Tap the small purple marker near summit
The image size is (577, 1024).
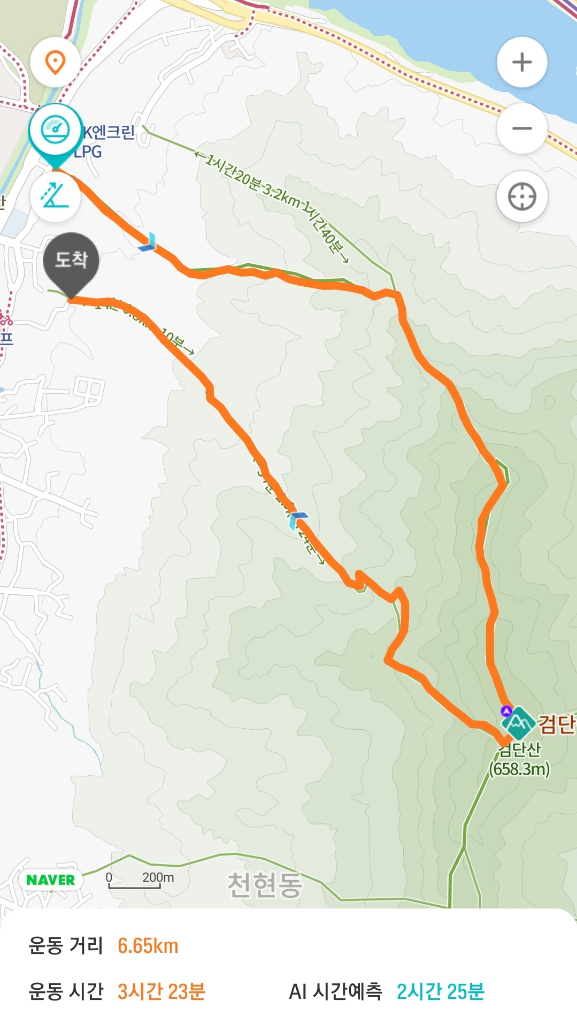click(505, 711)
